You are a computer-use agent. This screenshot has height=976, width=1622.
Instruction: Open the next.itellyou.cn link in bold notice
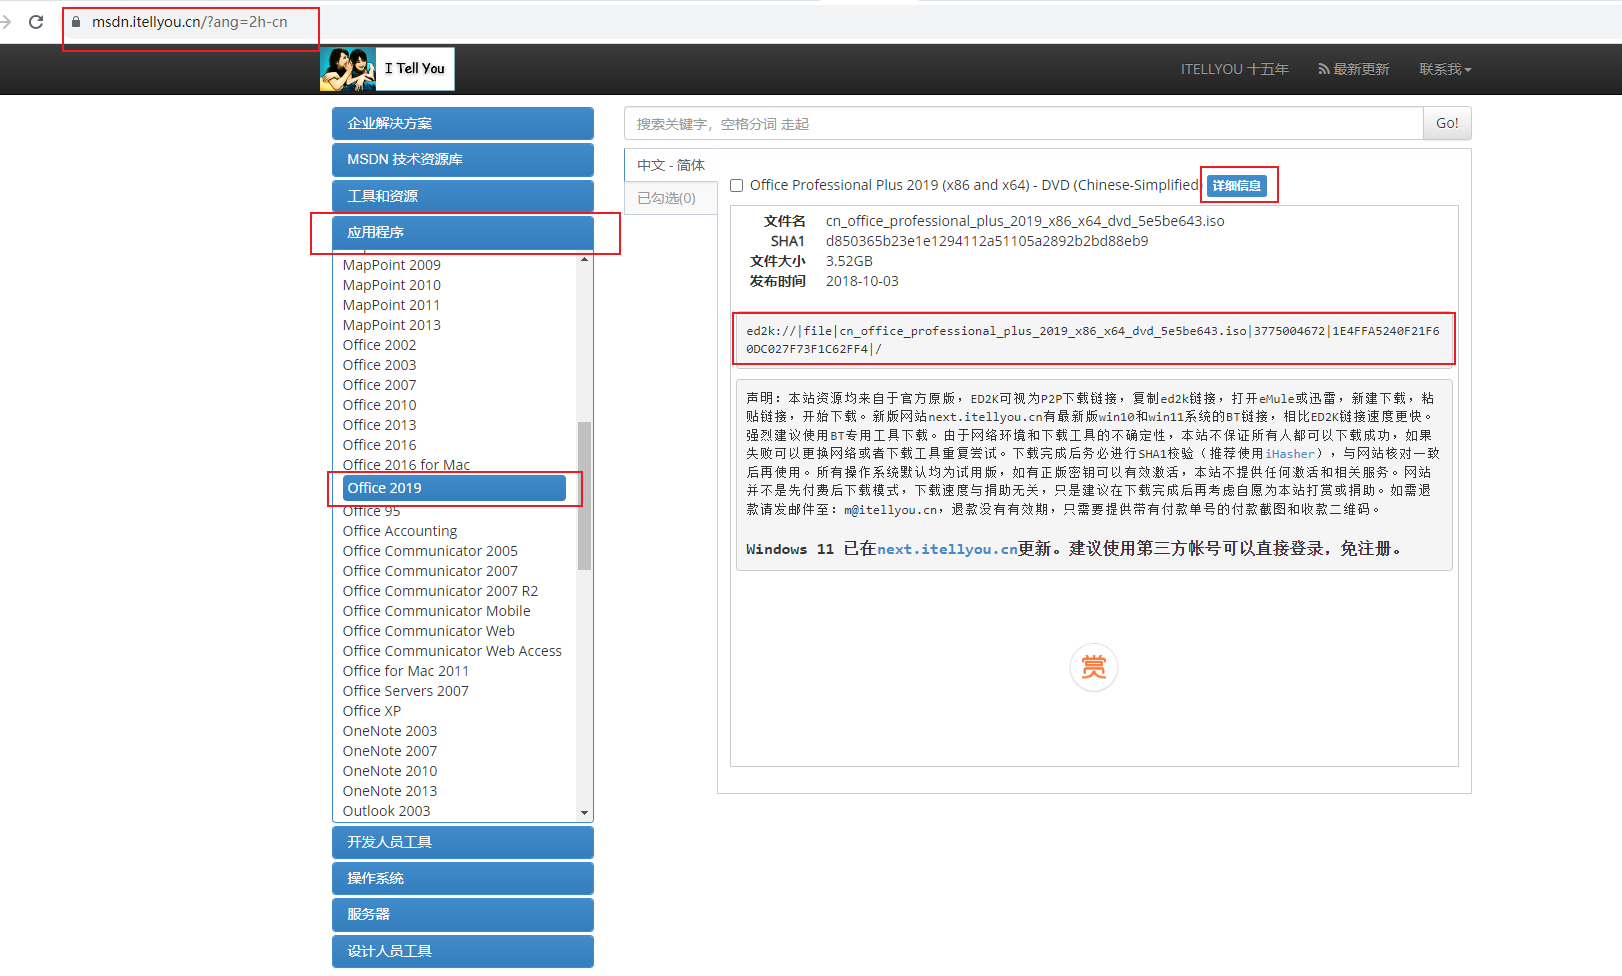[947, 549]
